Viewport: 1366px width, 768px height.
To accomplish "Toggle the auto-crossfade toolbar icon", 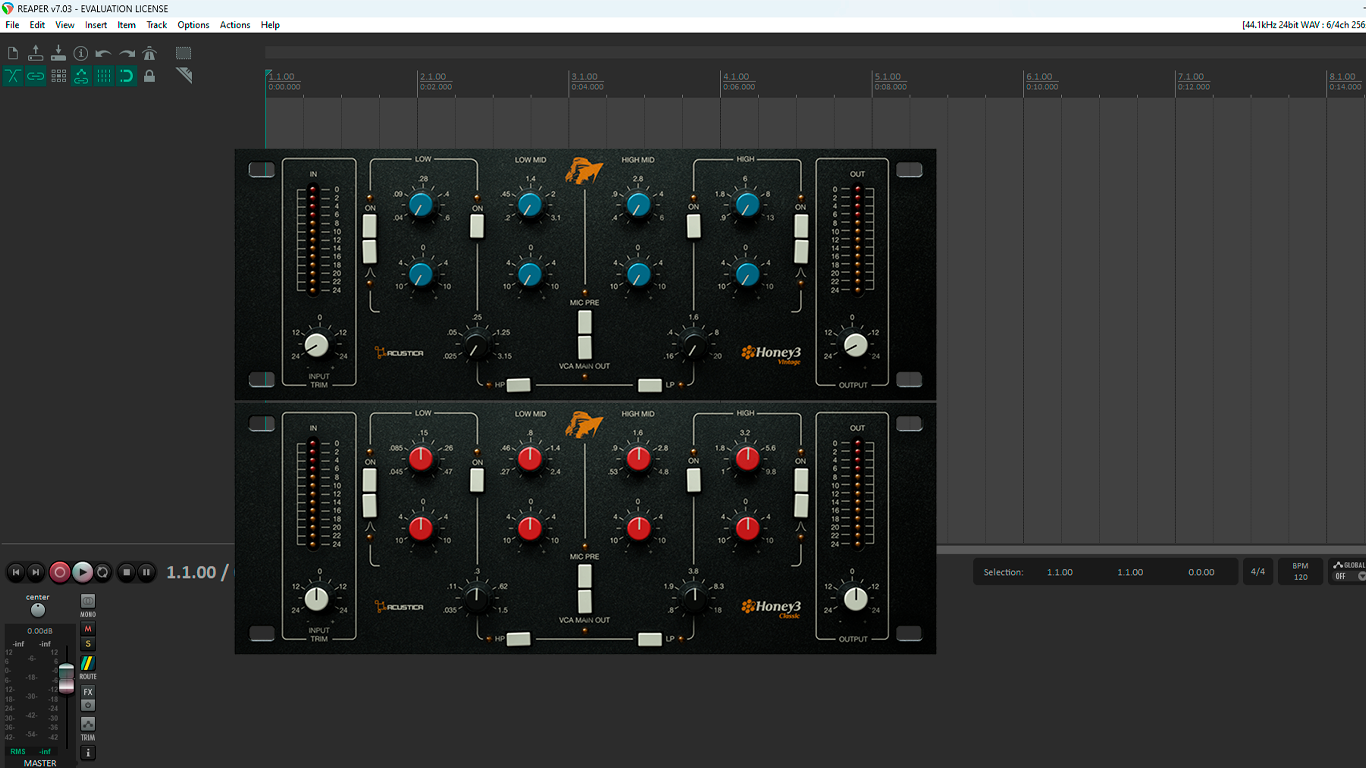I will click(13, 76).
